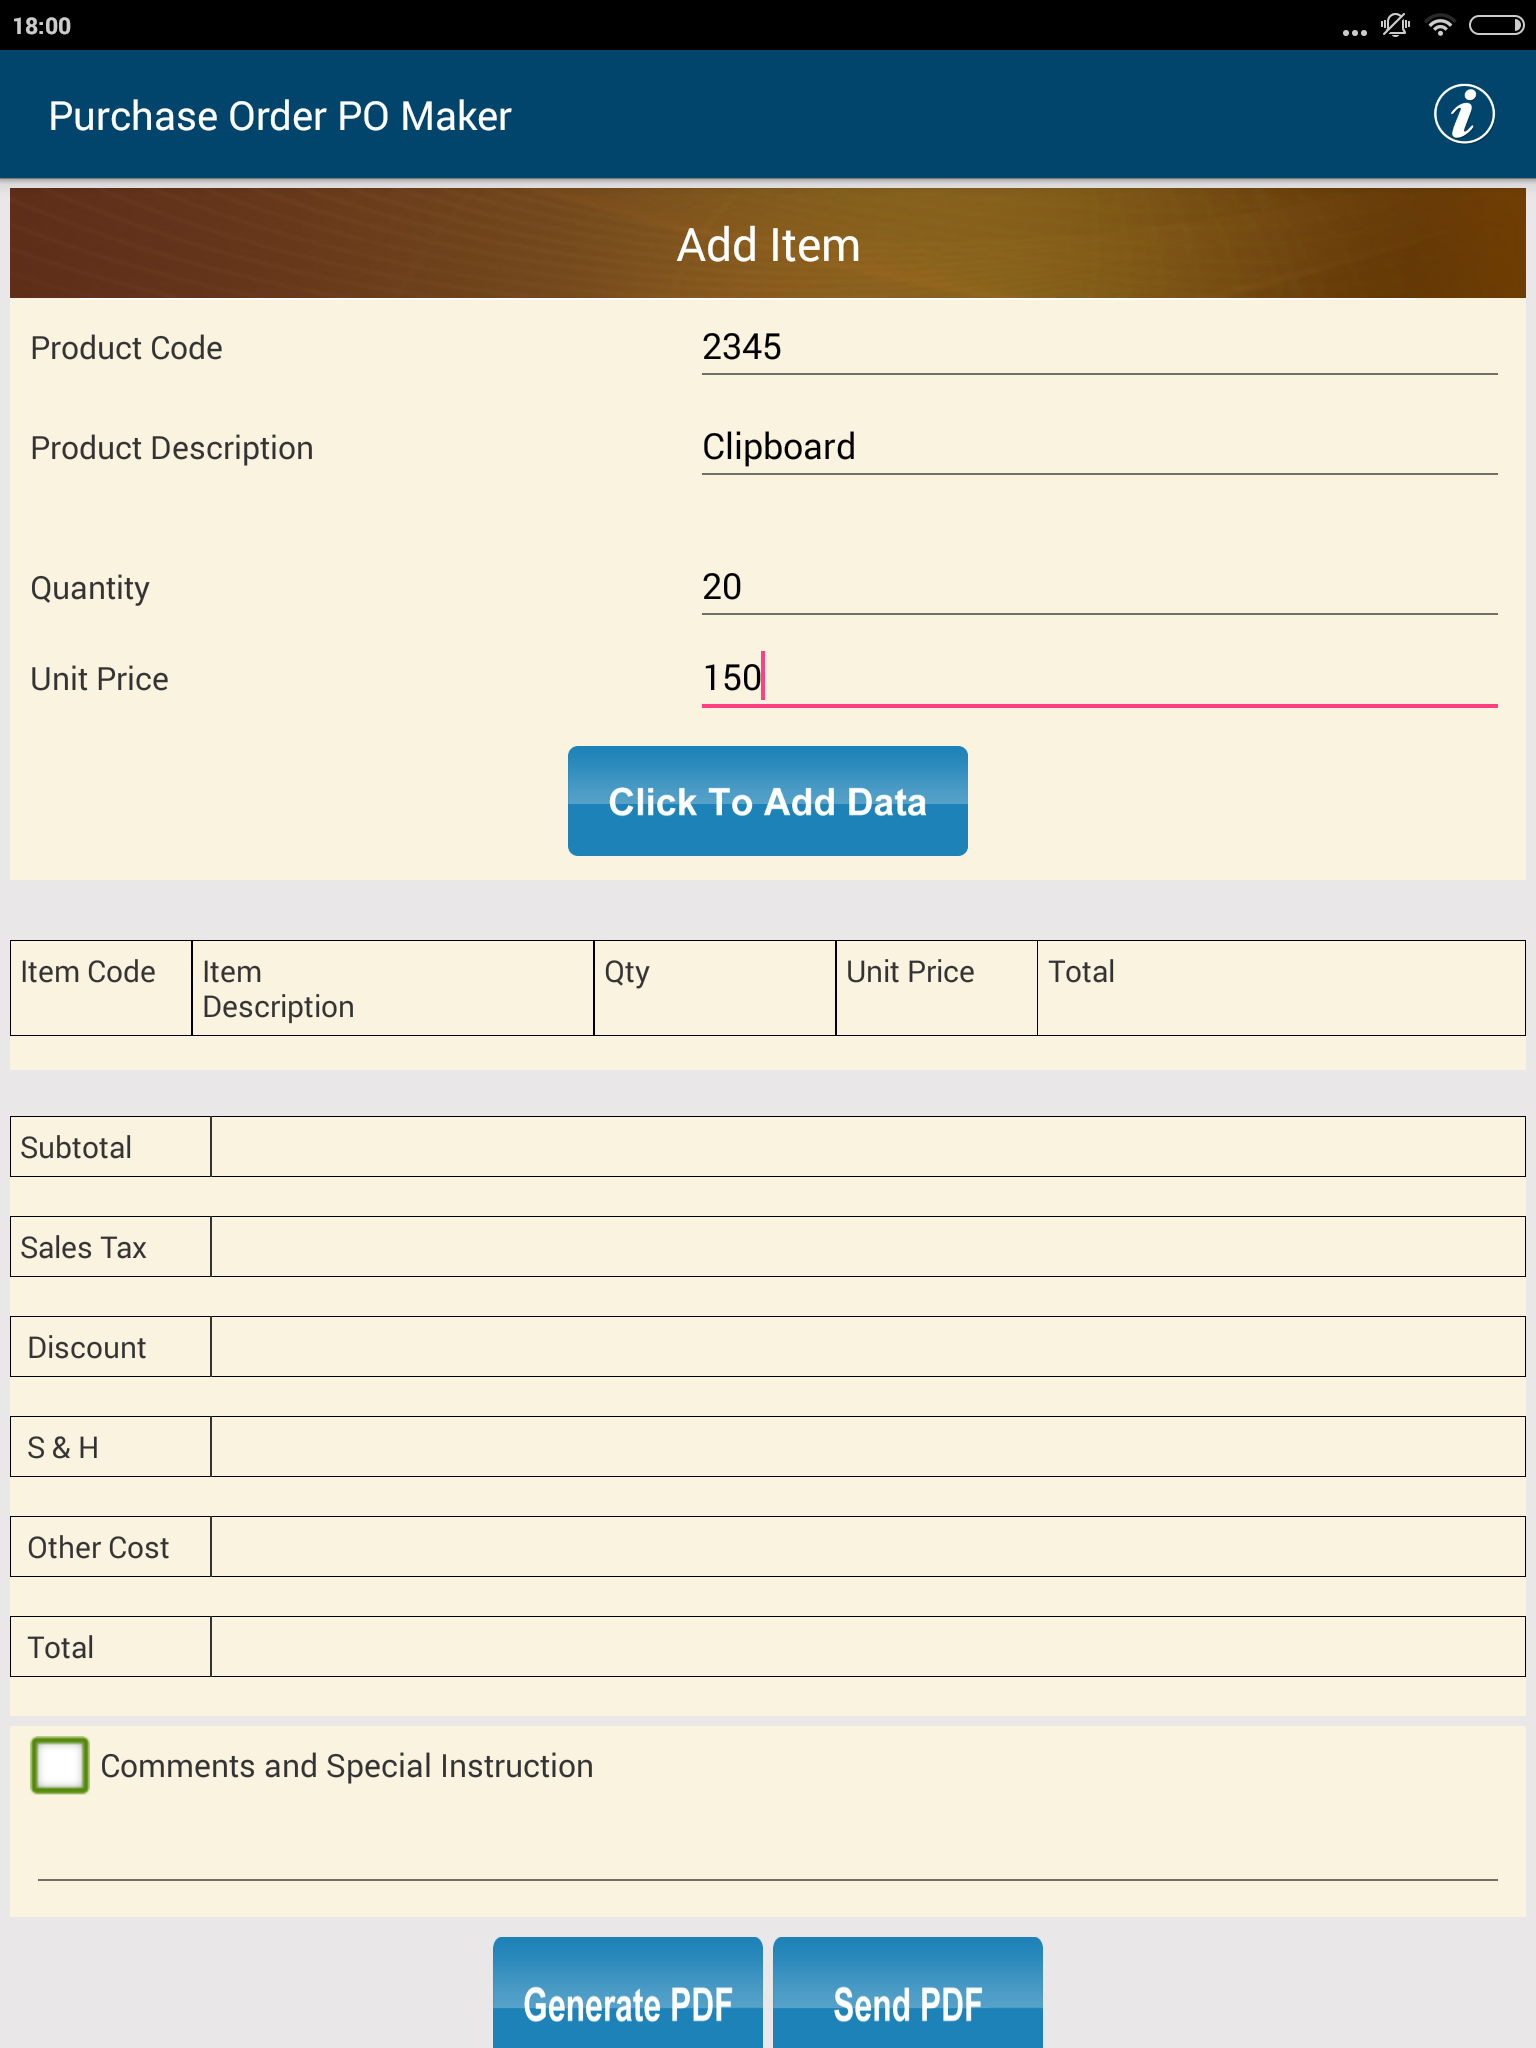Tap the empty value cell beside Total
The height and width of the screenshot is (2048, 1536).
(x=868, y=1647)
